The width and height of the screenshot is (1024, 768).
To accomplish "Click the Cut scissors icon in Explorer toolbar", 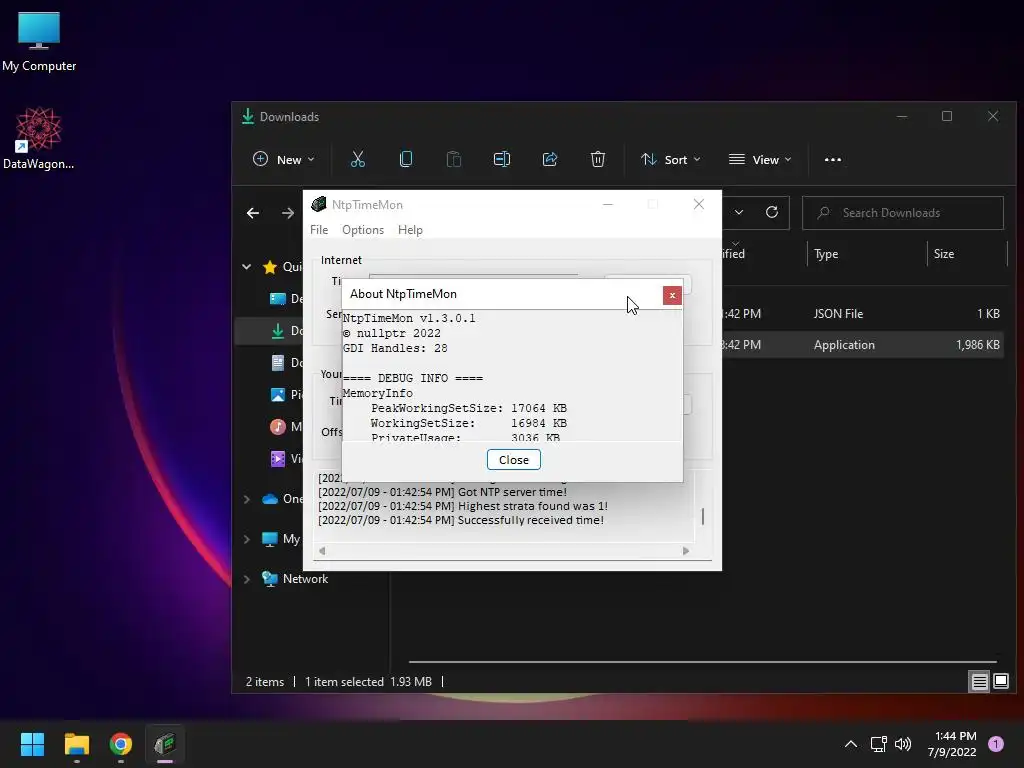I will click(357, 159).
